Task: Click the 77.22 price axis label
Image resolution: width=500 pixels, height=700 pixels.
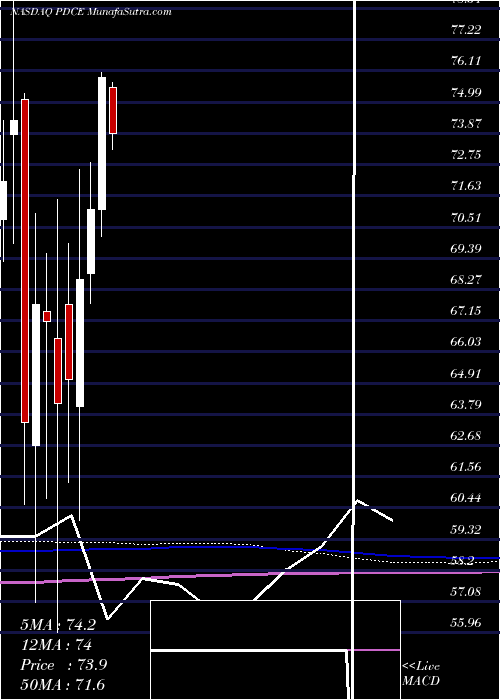Action: (466, 29)
